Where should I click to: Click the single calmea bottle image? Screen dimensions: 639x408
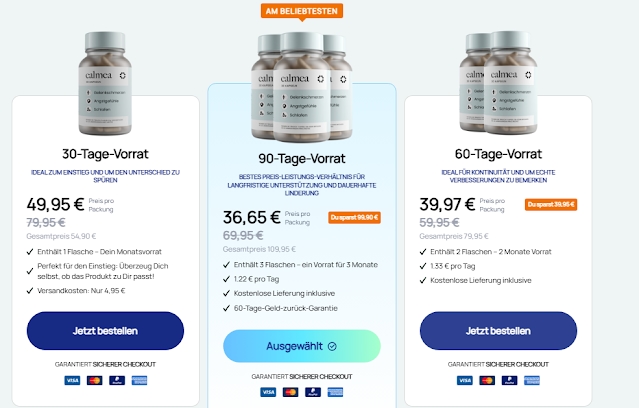coord(105,84)
